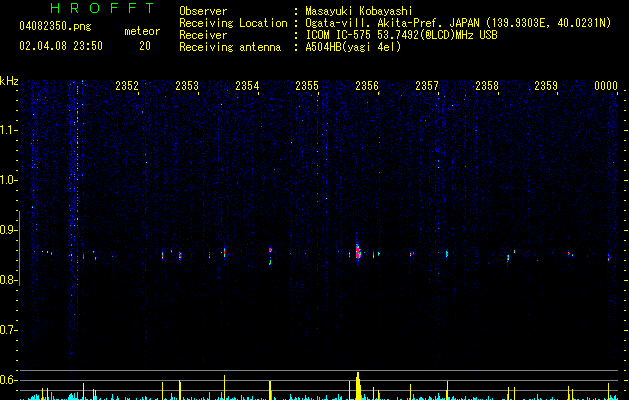Click the 2359 time marker
The width and height of the screenshot is (629, 400).
click(546, 86)
